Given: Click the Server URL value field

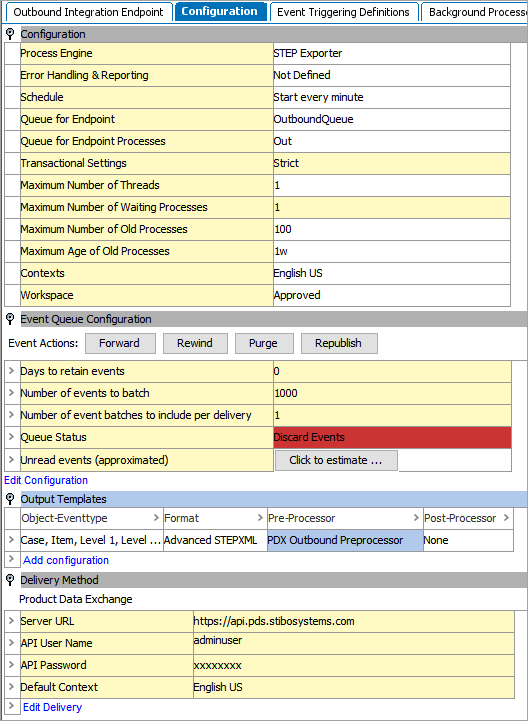Looking at the screenshot, I should coord(353,621).
